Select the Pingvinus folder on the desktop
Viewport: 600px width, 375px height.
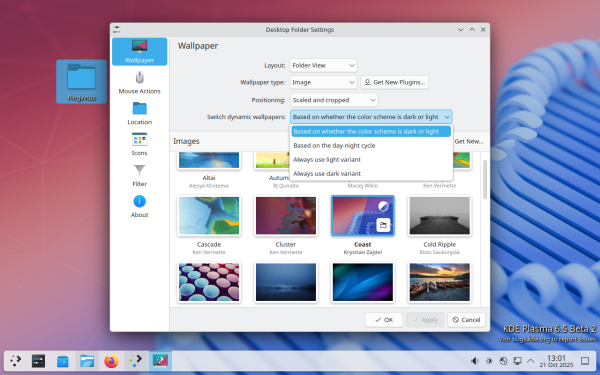(82, 82)
